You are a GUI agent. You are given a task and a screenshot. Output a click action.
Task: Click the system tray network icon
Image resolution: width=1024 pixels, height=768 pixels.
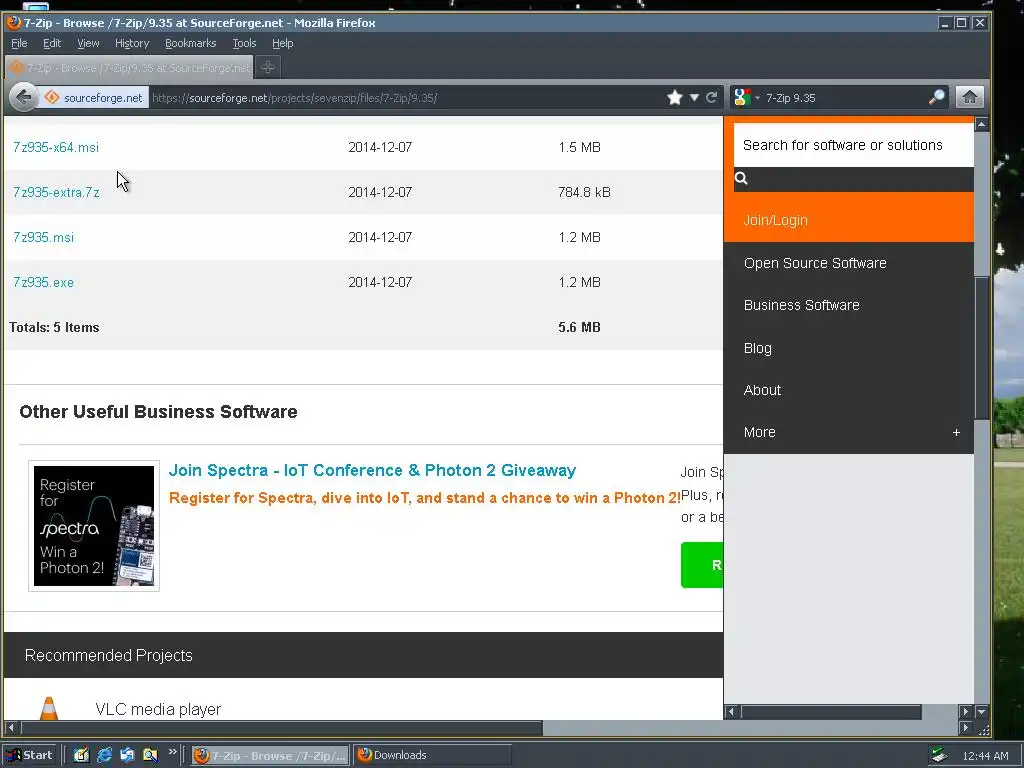pyautogui.click(x=940, y=755)
